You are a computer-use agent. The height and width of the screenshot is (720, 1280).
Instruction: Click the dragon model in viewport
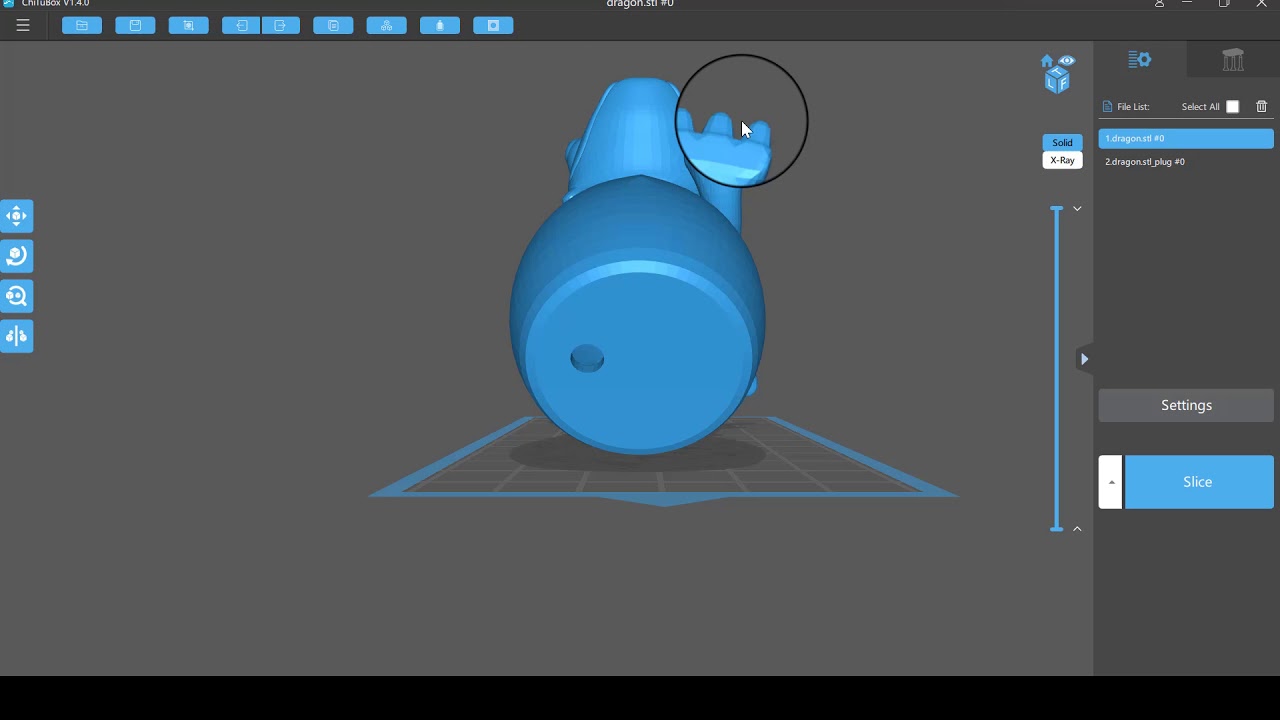[x=640, y=265]
